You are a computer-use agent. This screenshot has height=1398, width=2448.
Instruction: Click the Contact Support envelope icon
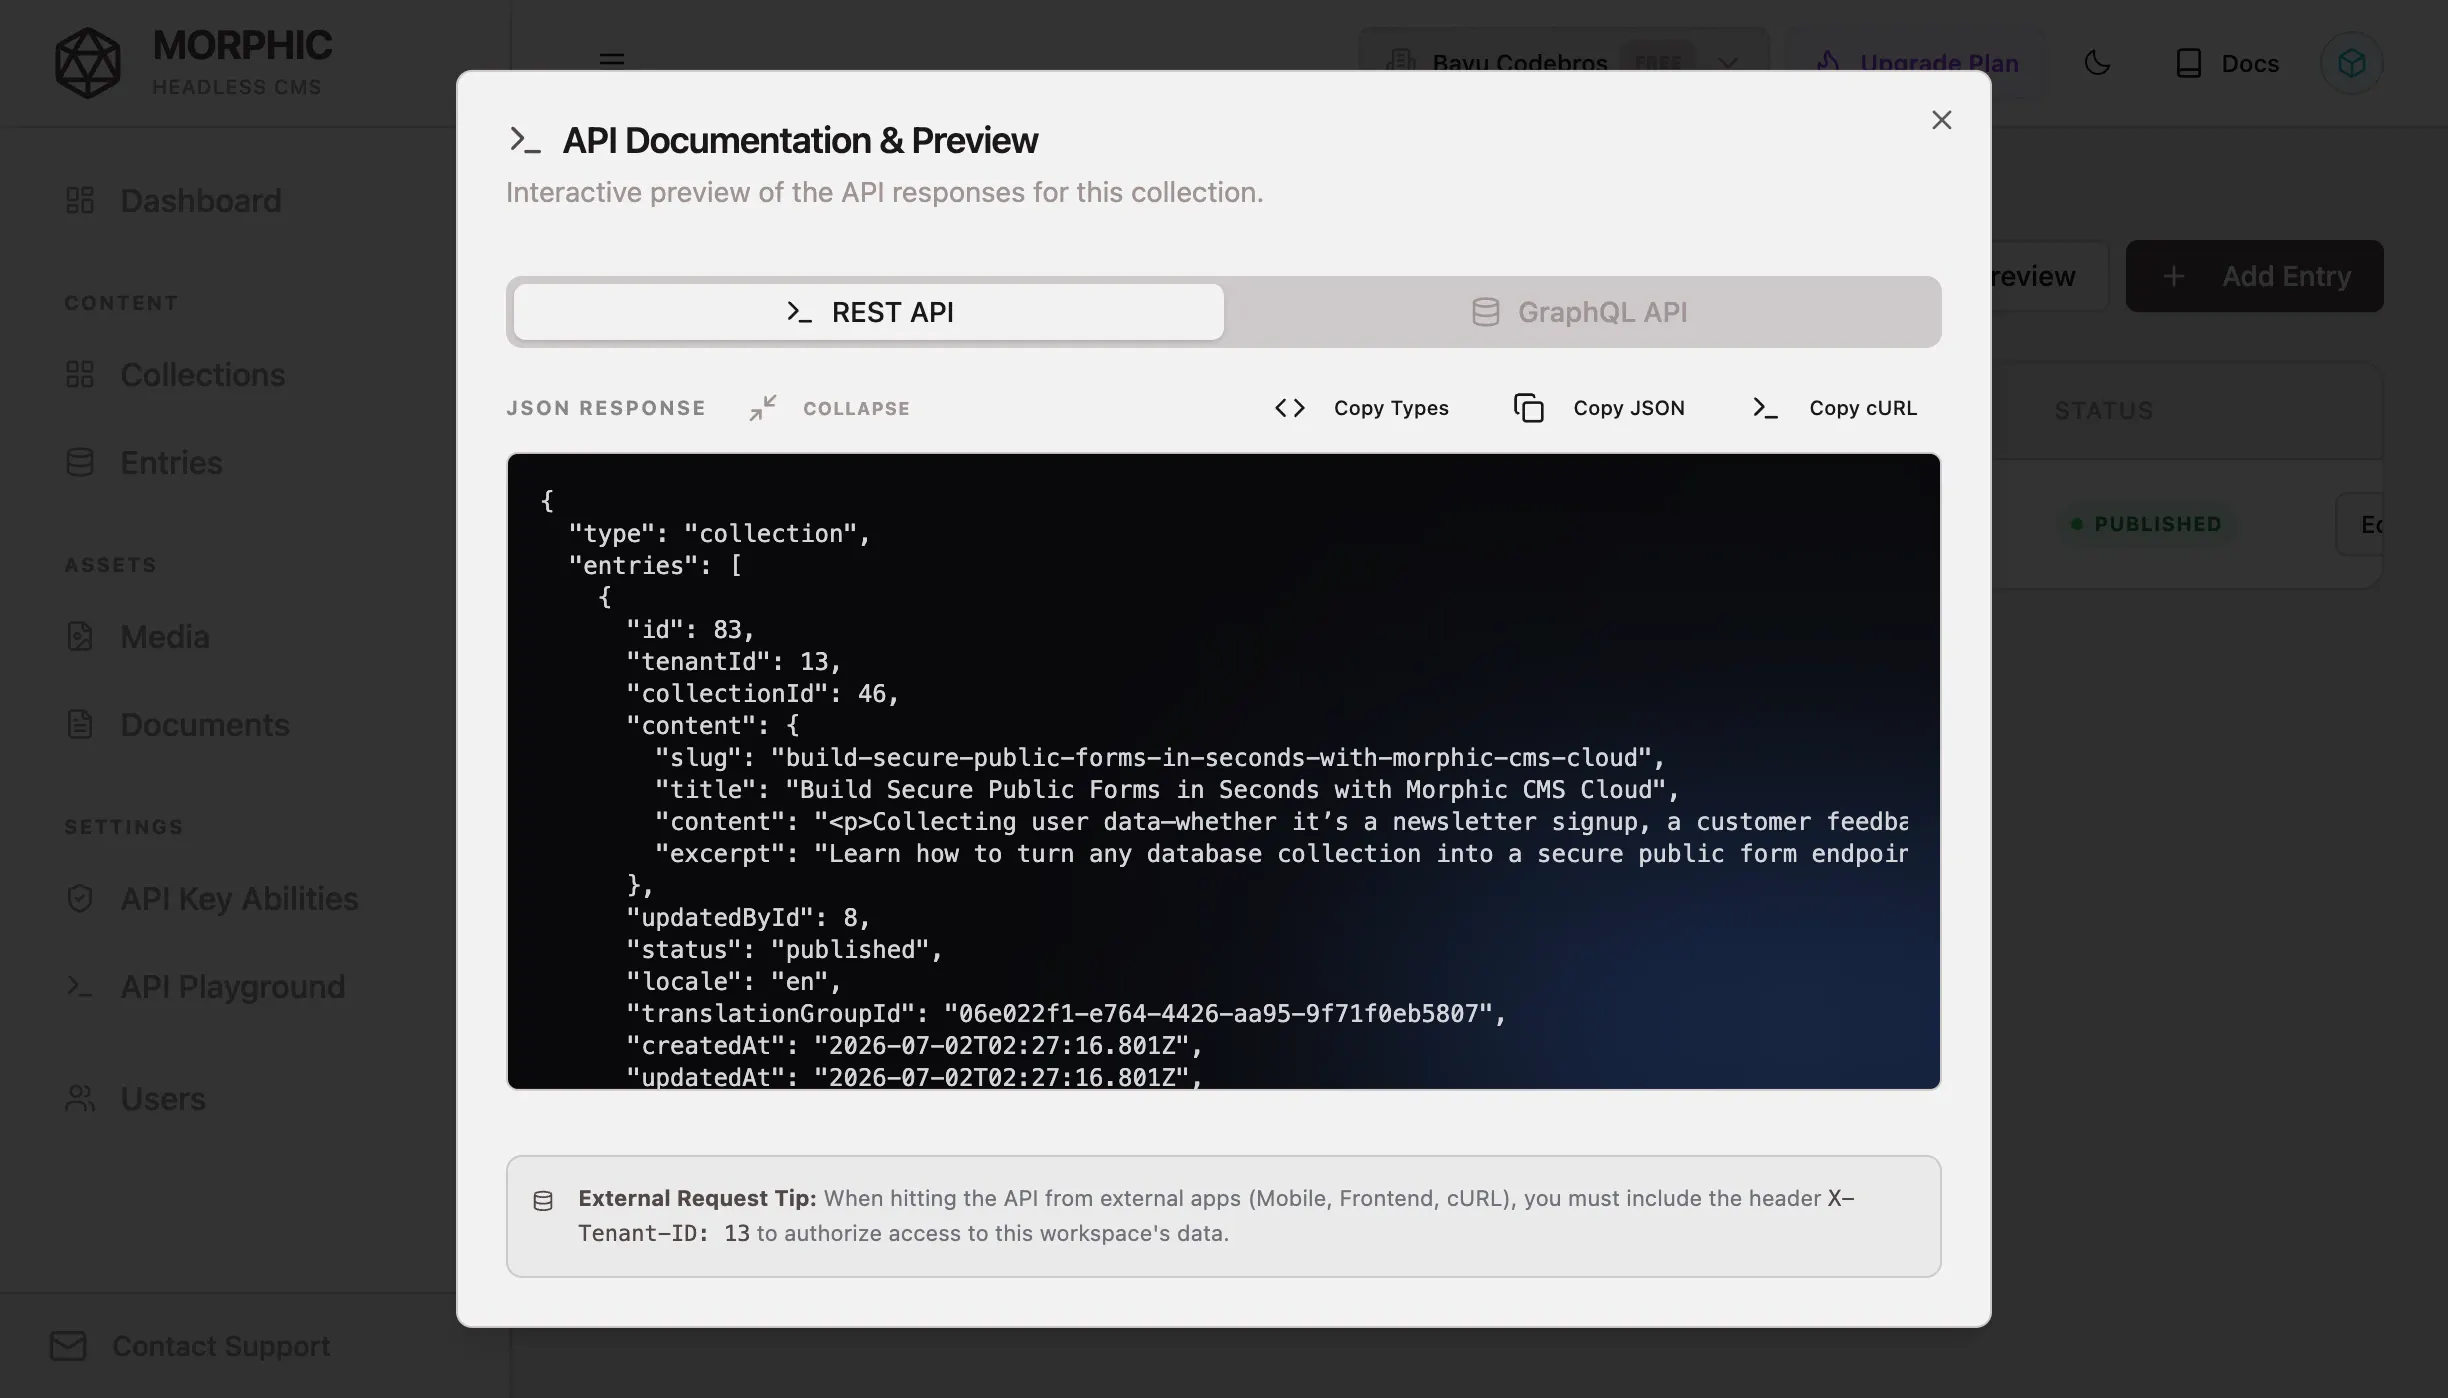click(68, 1346)
